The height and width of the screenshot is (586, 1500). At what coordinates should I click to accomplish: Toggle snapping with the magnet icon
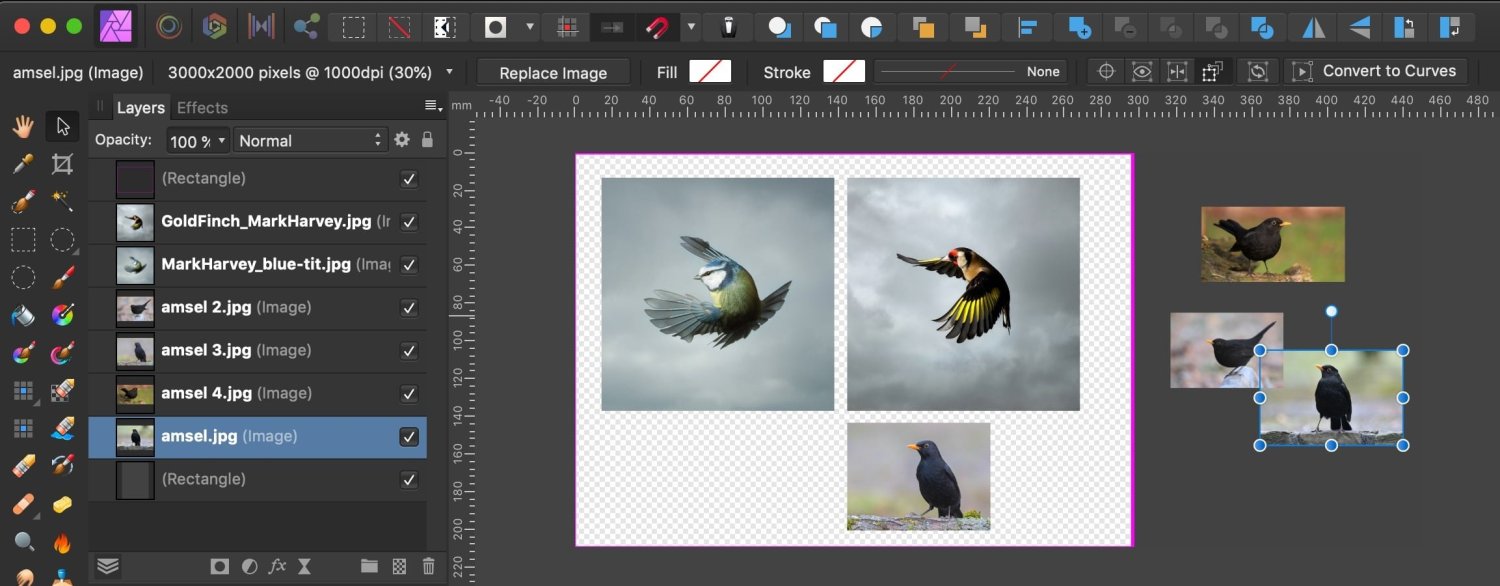(660, 27)
